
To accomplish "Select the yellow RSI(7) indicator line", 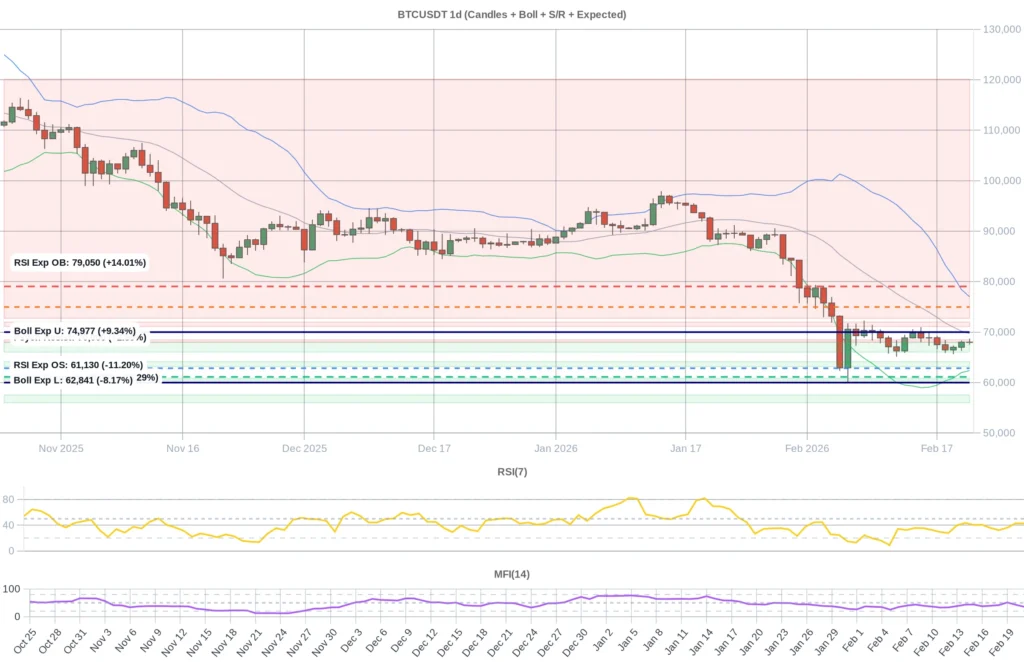I will click(x=630, y=497).
